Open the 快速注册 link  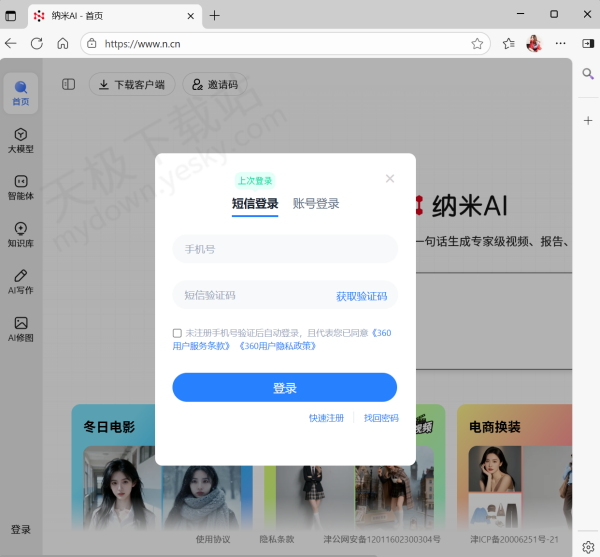coord(326,418)
